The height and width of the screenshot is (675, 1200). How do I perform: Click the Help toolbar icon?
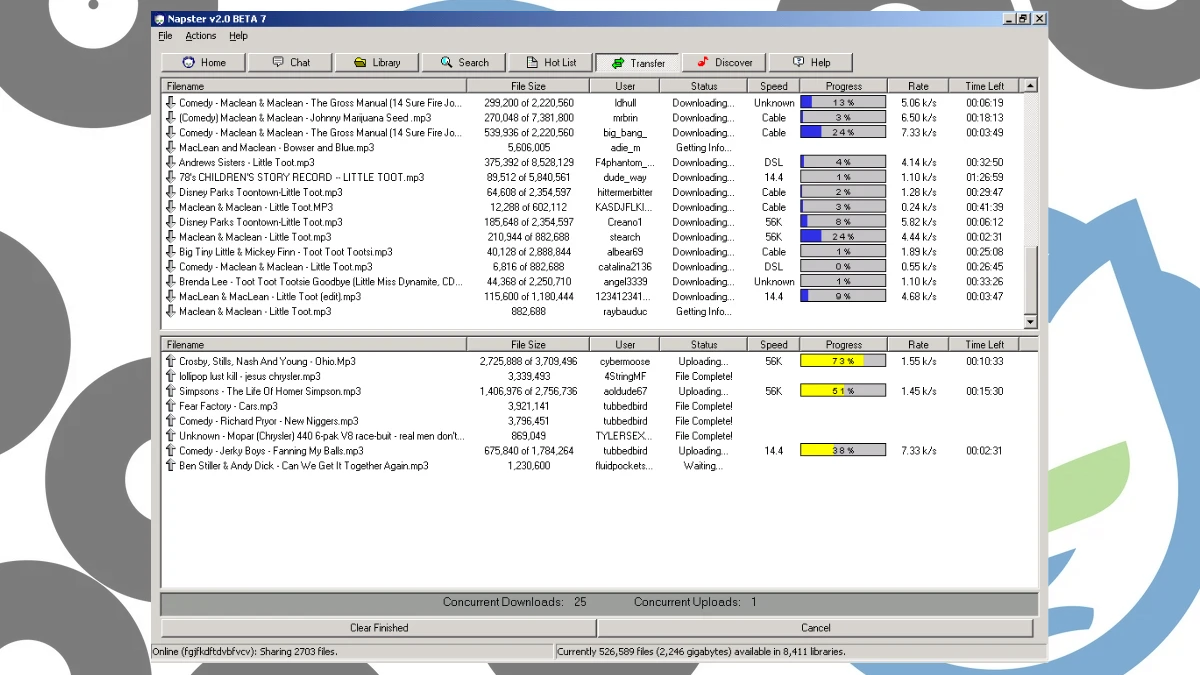click(798, 63)
